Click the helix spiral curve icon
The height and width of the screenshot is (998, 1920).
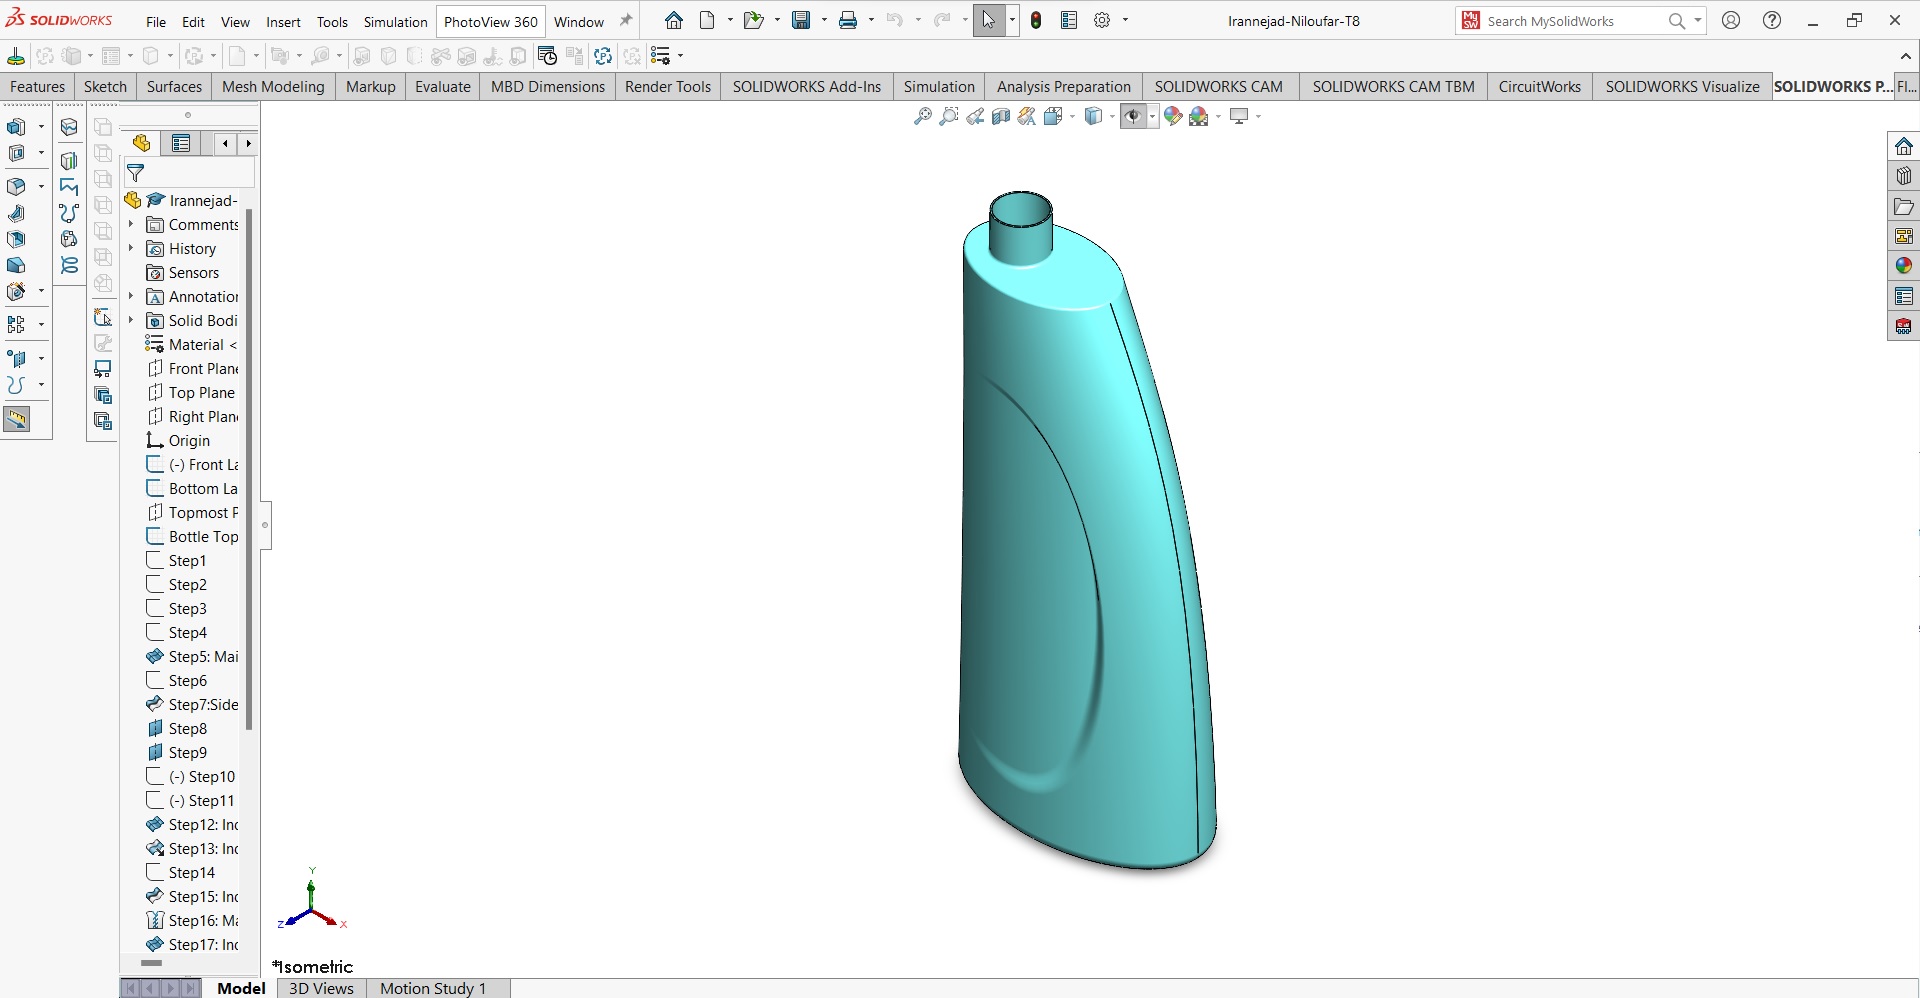pyautogui.click(x=69, y=265)
